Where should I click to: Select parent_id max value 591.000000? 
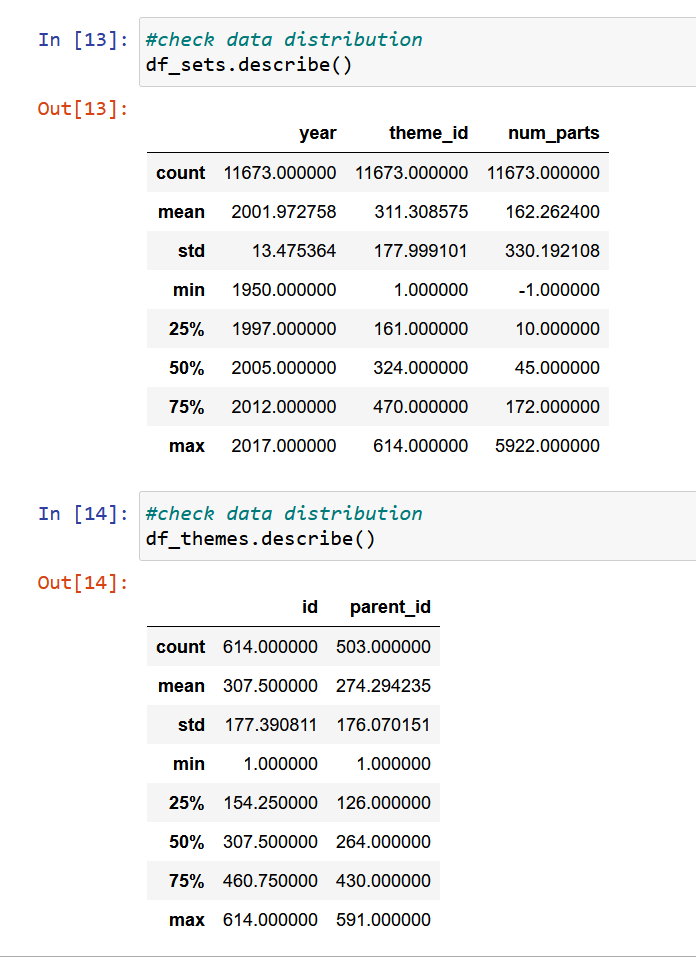[x=383, y=919]
